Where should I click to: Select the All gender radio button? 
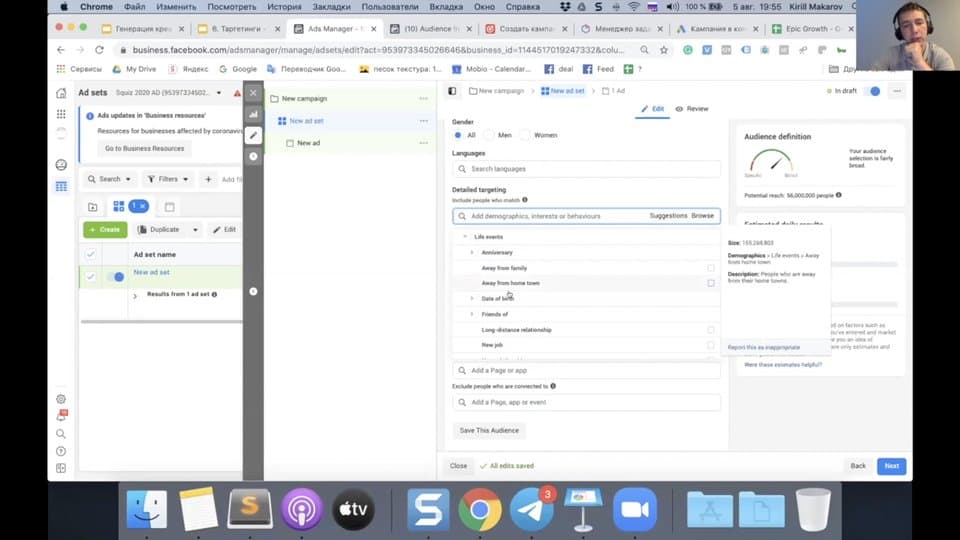click(457, 135)
